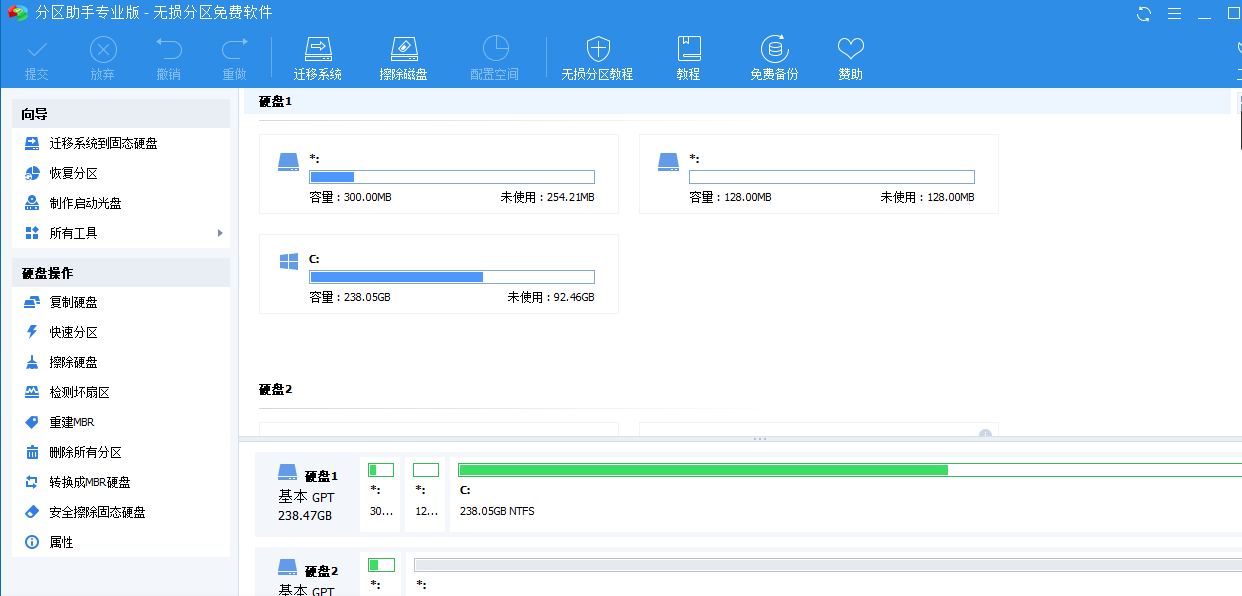This screenshot has width=1242, height=596.
Task: Click the 重做 (redo) arrow icon
Action: click(235, 49)
